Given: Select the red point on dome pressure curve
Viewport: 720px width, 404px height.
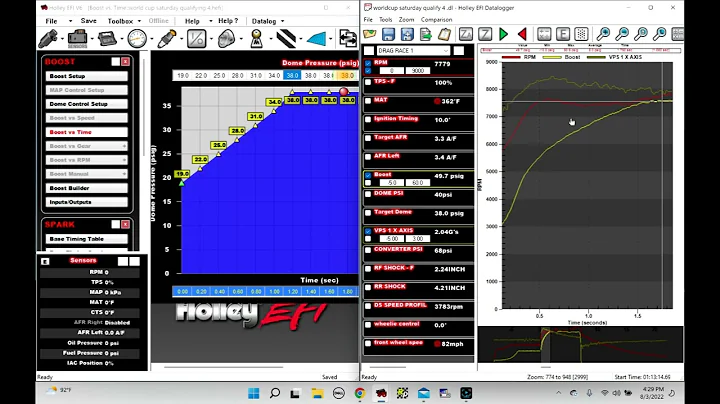Looking at the screenshot, I should pos(344,92).
